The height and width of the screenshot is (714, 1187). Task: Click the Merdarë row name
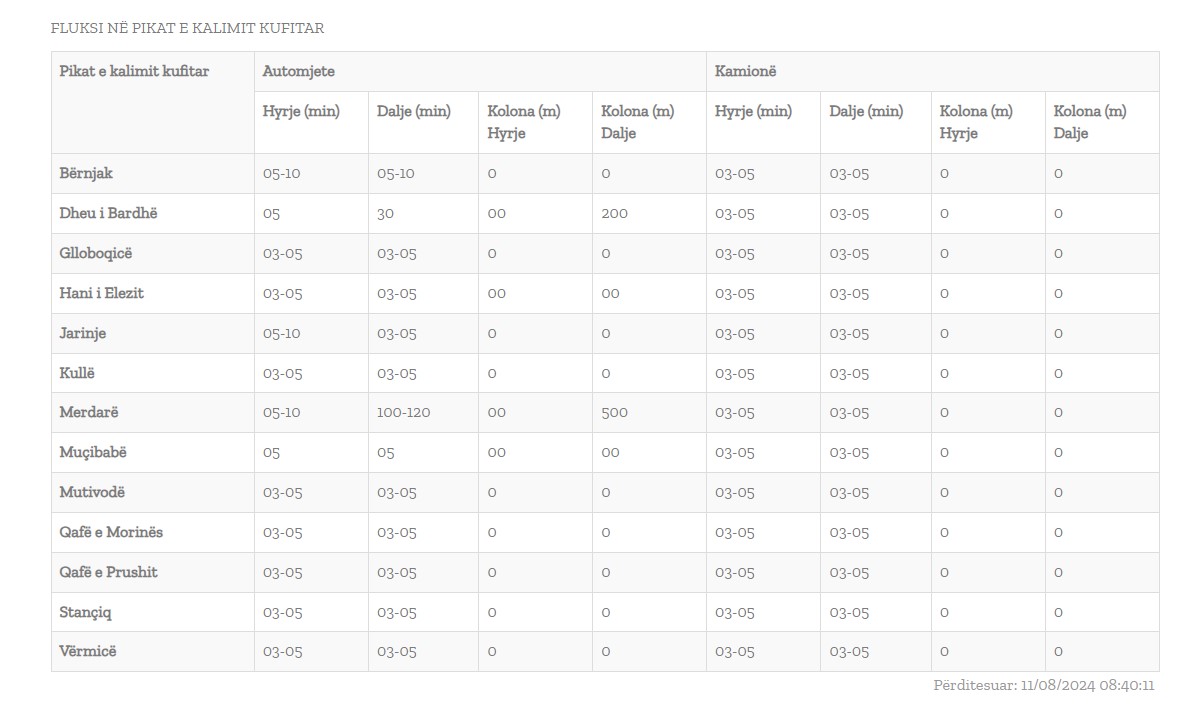point(89,413)
